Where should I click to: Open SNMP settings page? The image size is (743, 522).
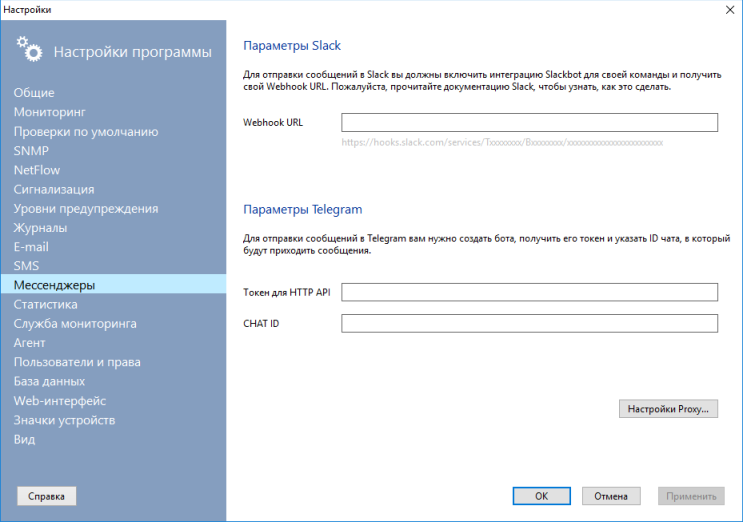[31, 151]
